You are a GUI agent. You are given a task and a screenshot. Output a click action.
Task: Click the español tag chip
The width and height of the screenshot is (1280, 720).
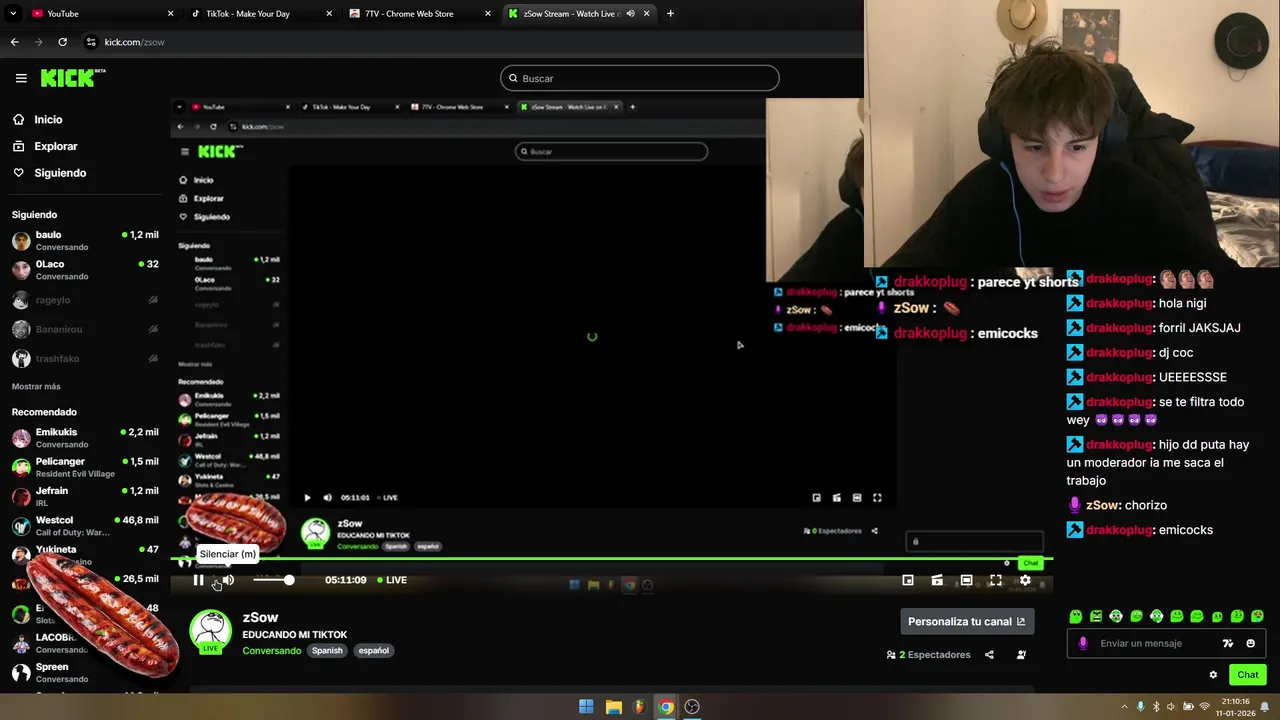(374, 650)
